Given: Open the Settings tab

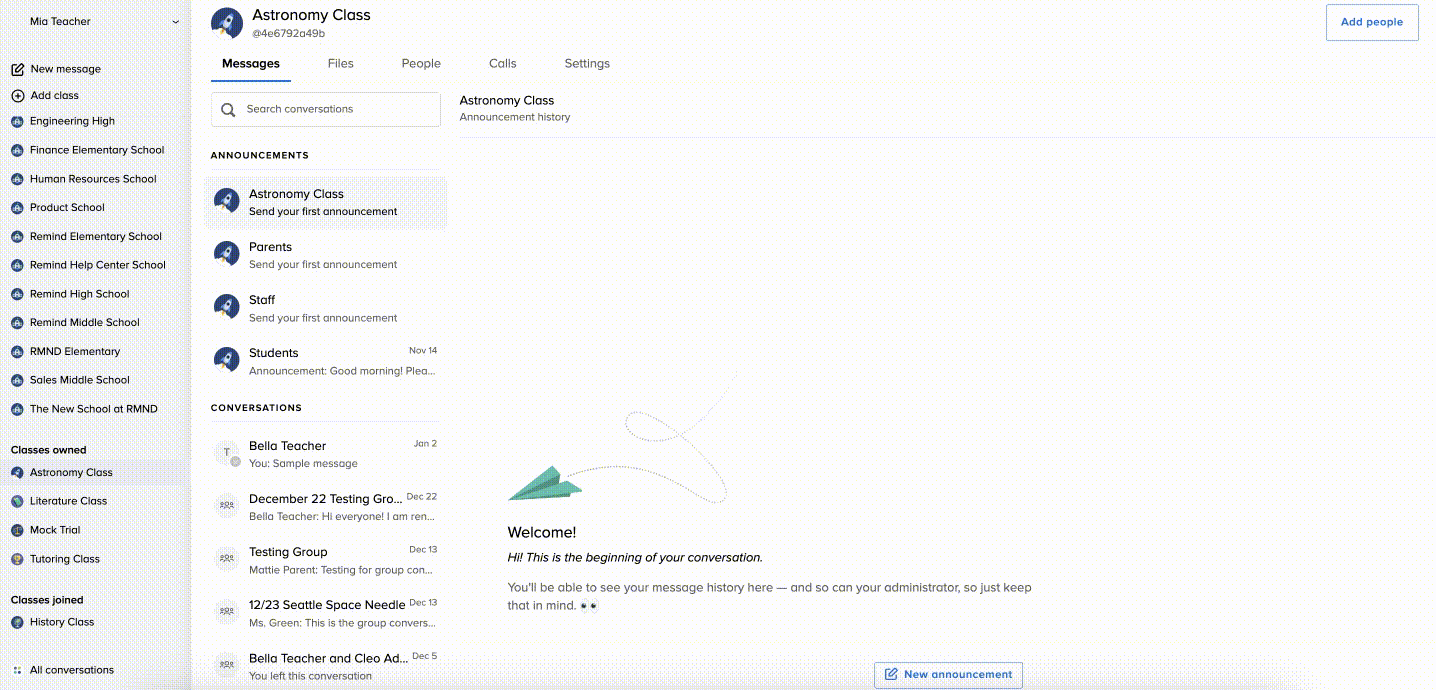Looking at the screenshot, I should coord(587,63).
